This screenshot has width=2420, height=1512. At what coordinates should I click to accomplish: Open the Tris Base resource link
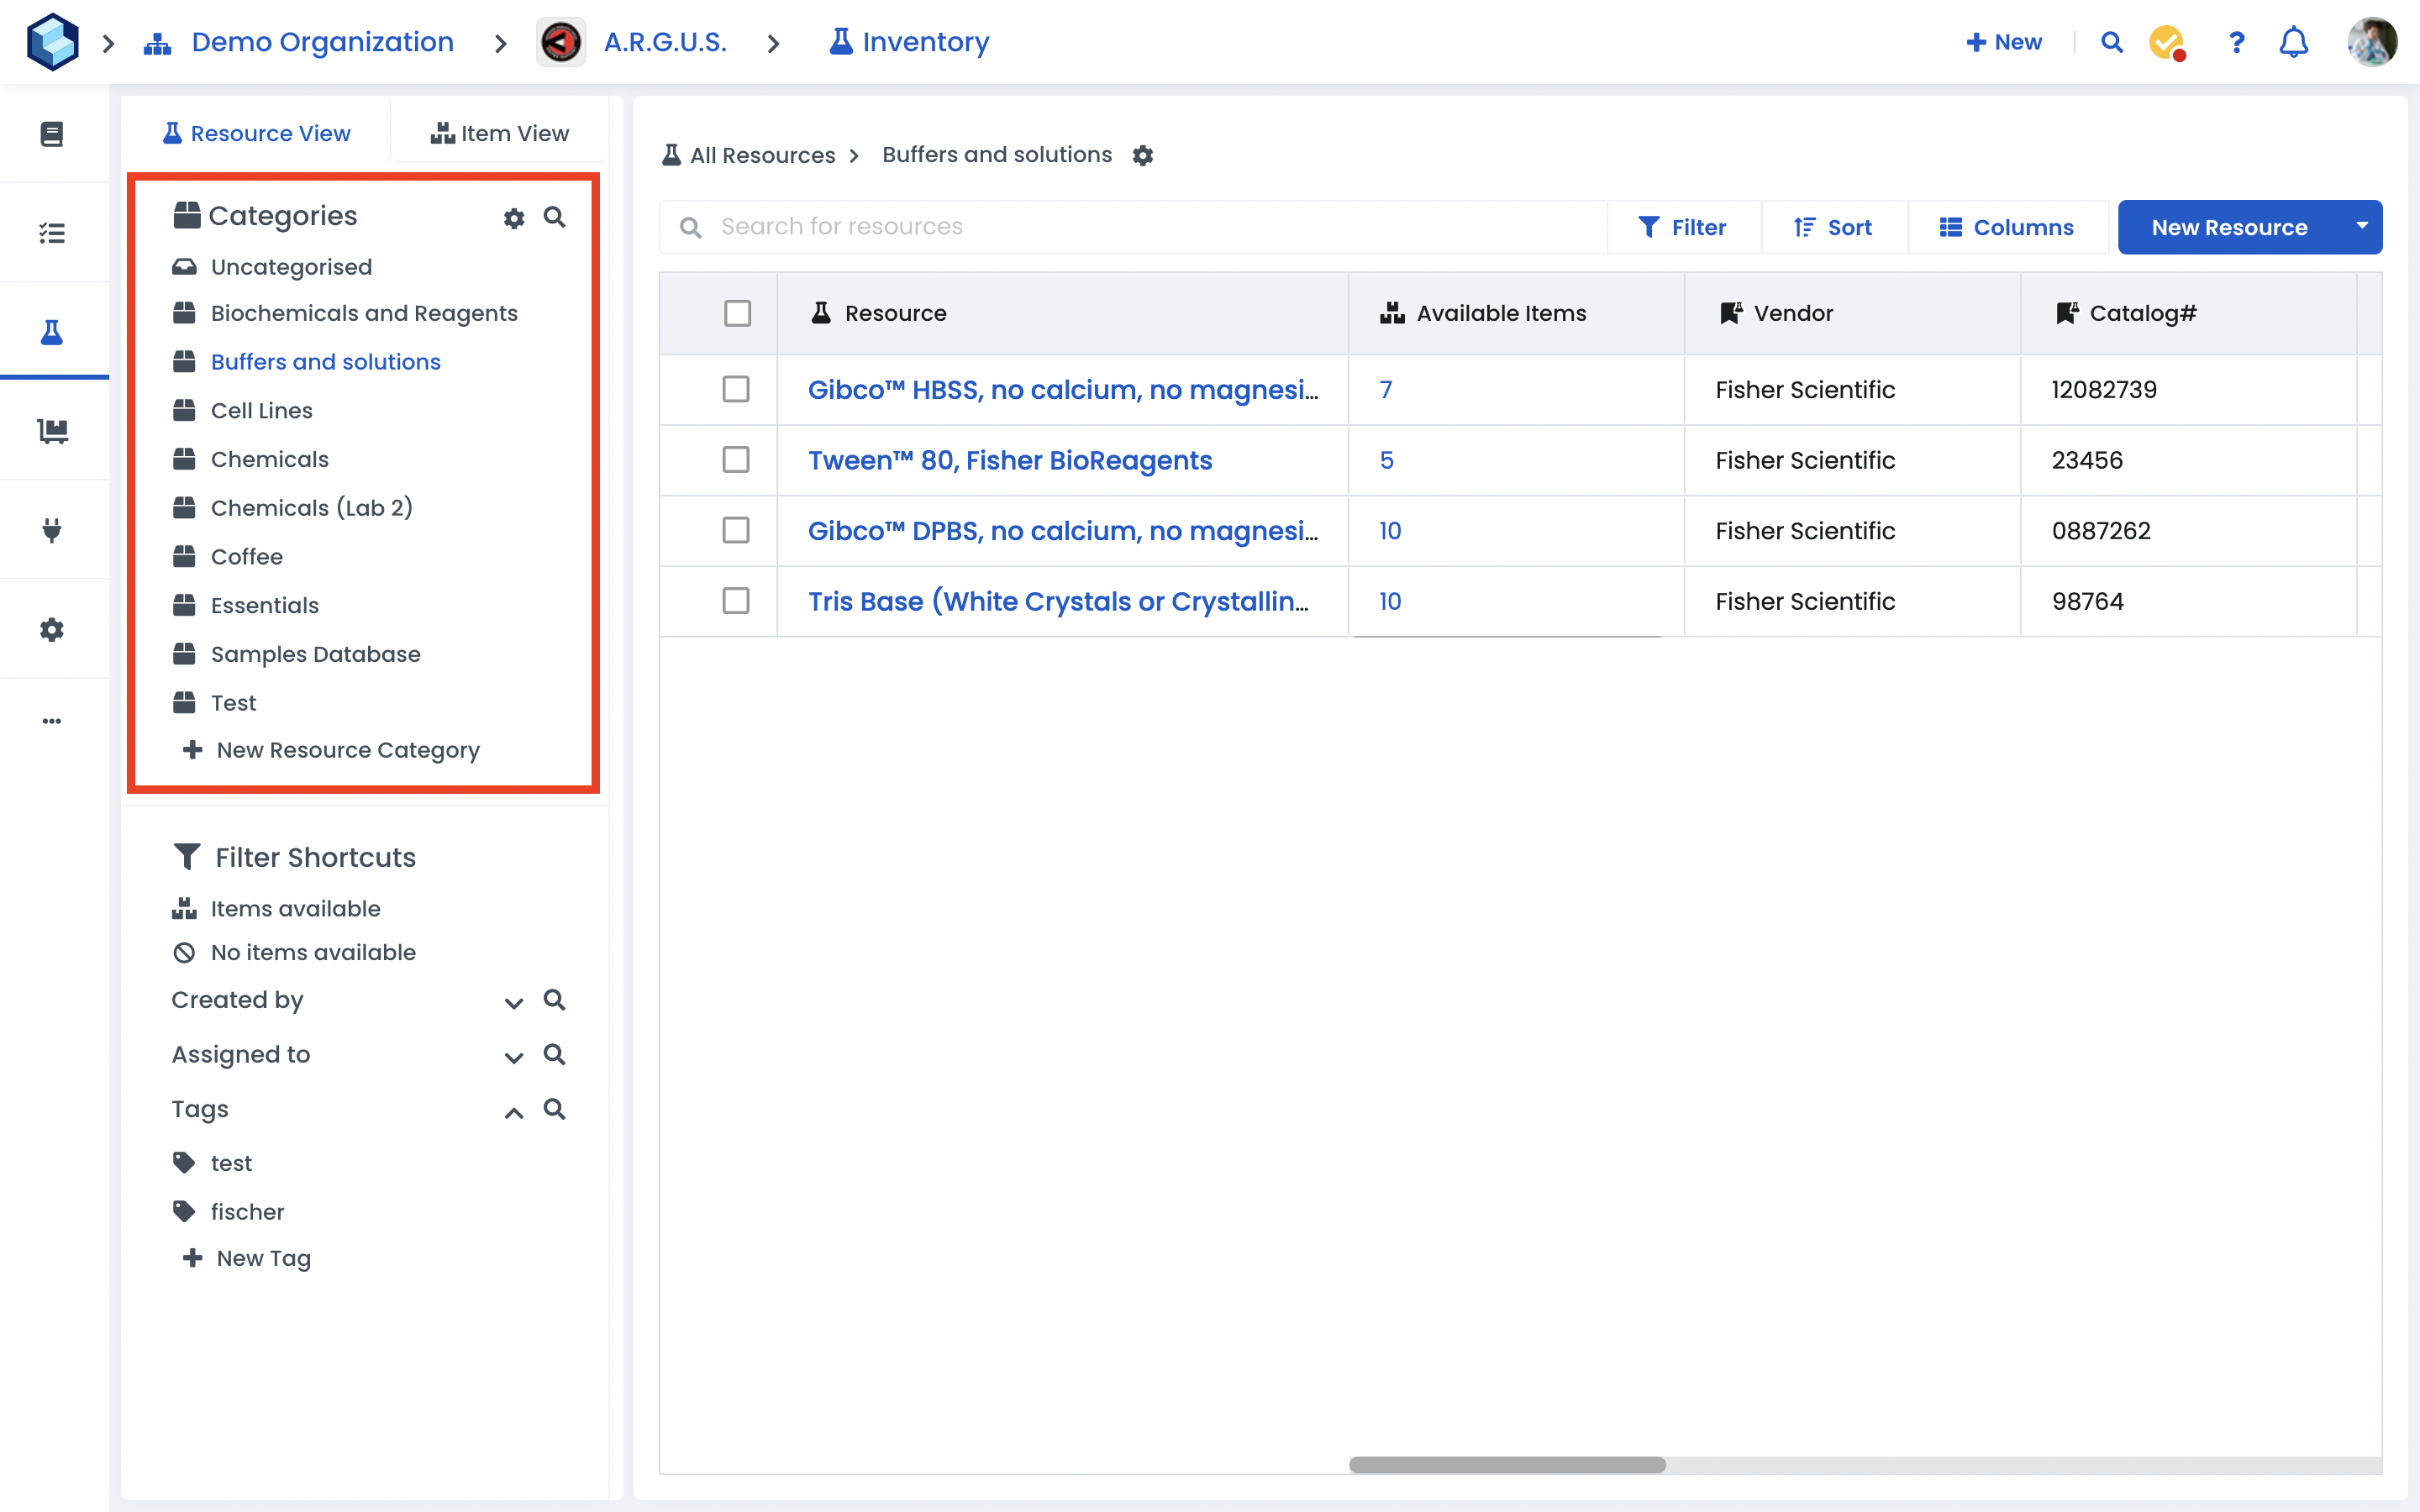[1057, 601]
